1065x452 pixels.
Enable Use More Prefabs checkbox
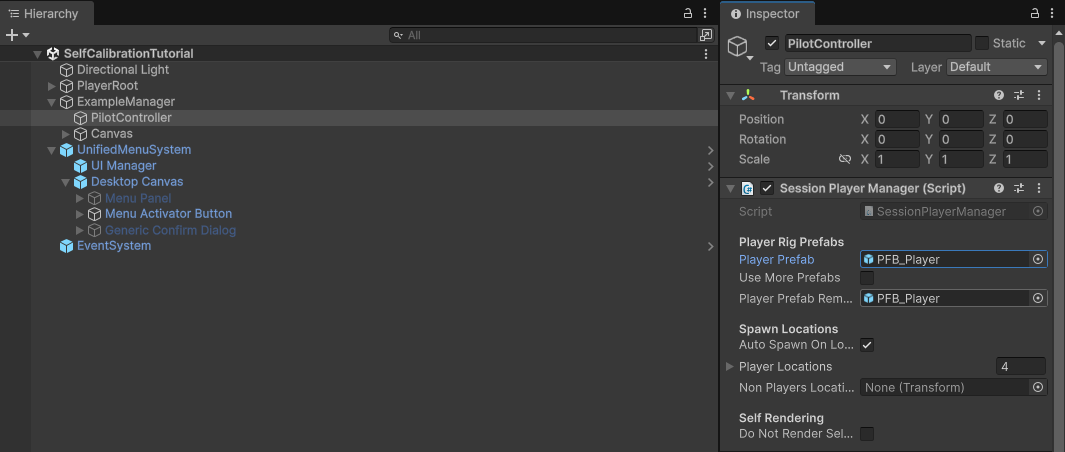click(867, 278)
